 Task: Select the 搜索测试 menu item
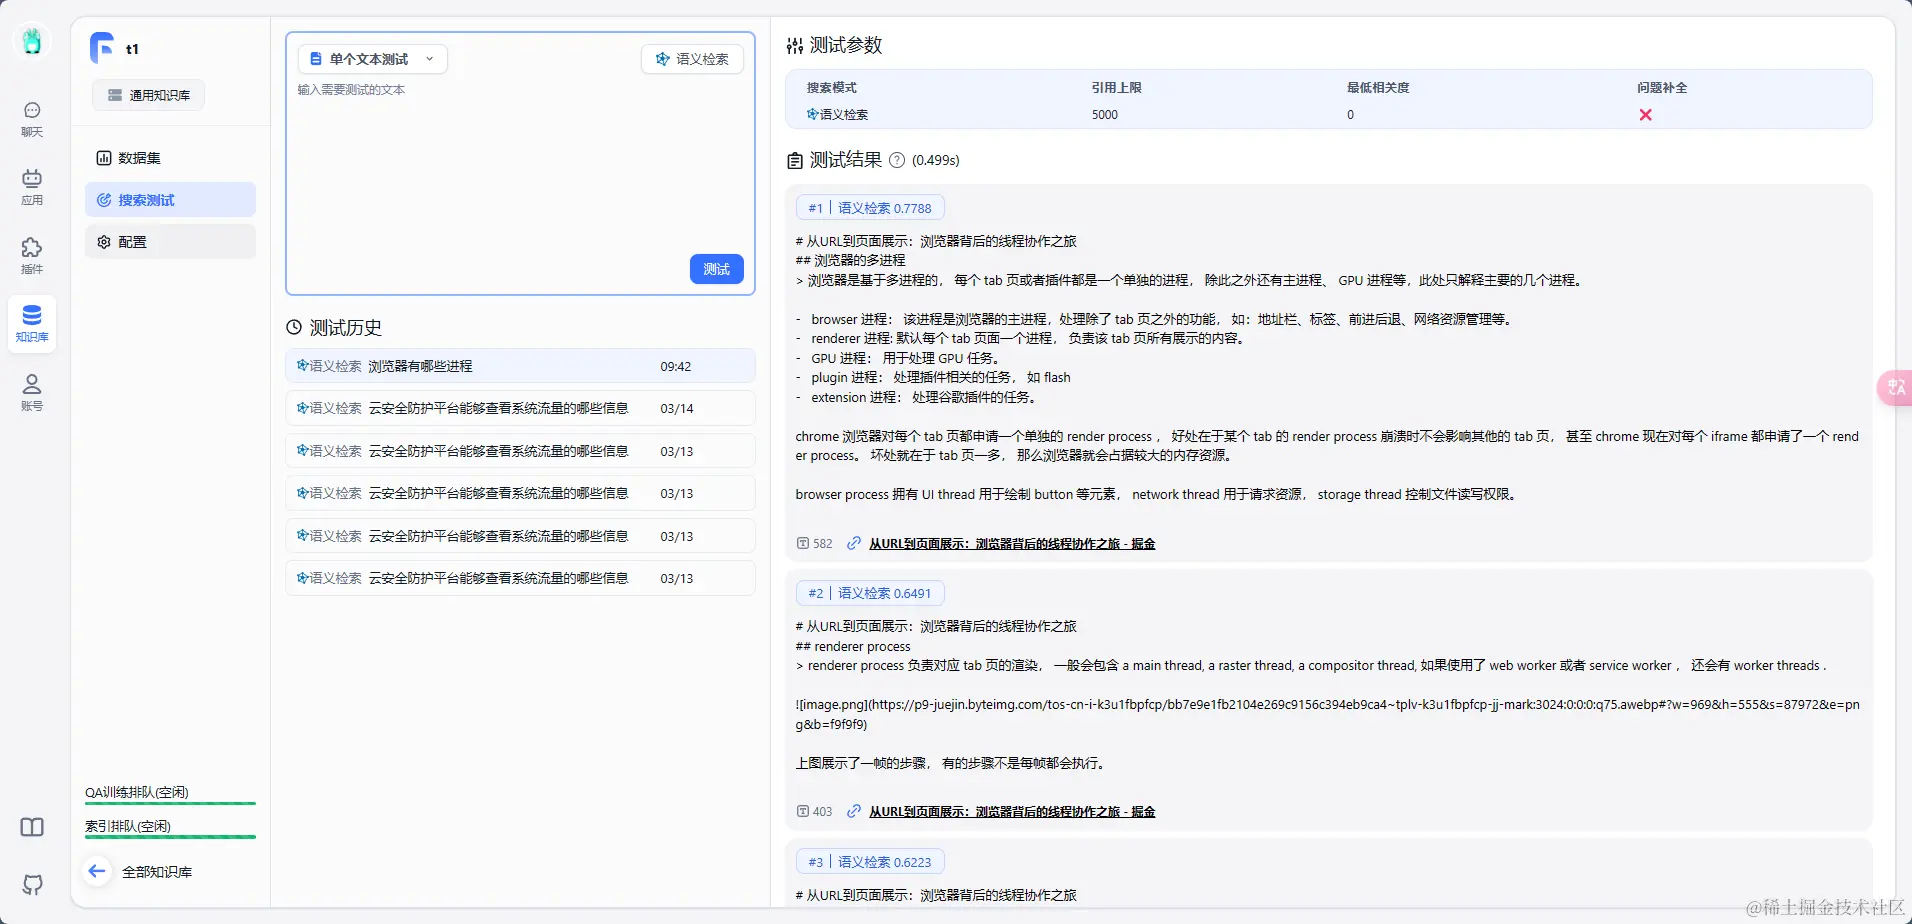(x=170, y=200)
